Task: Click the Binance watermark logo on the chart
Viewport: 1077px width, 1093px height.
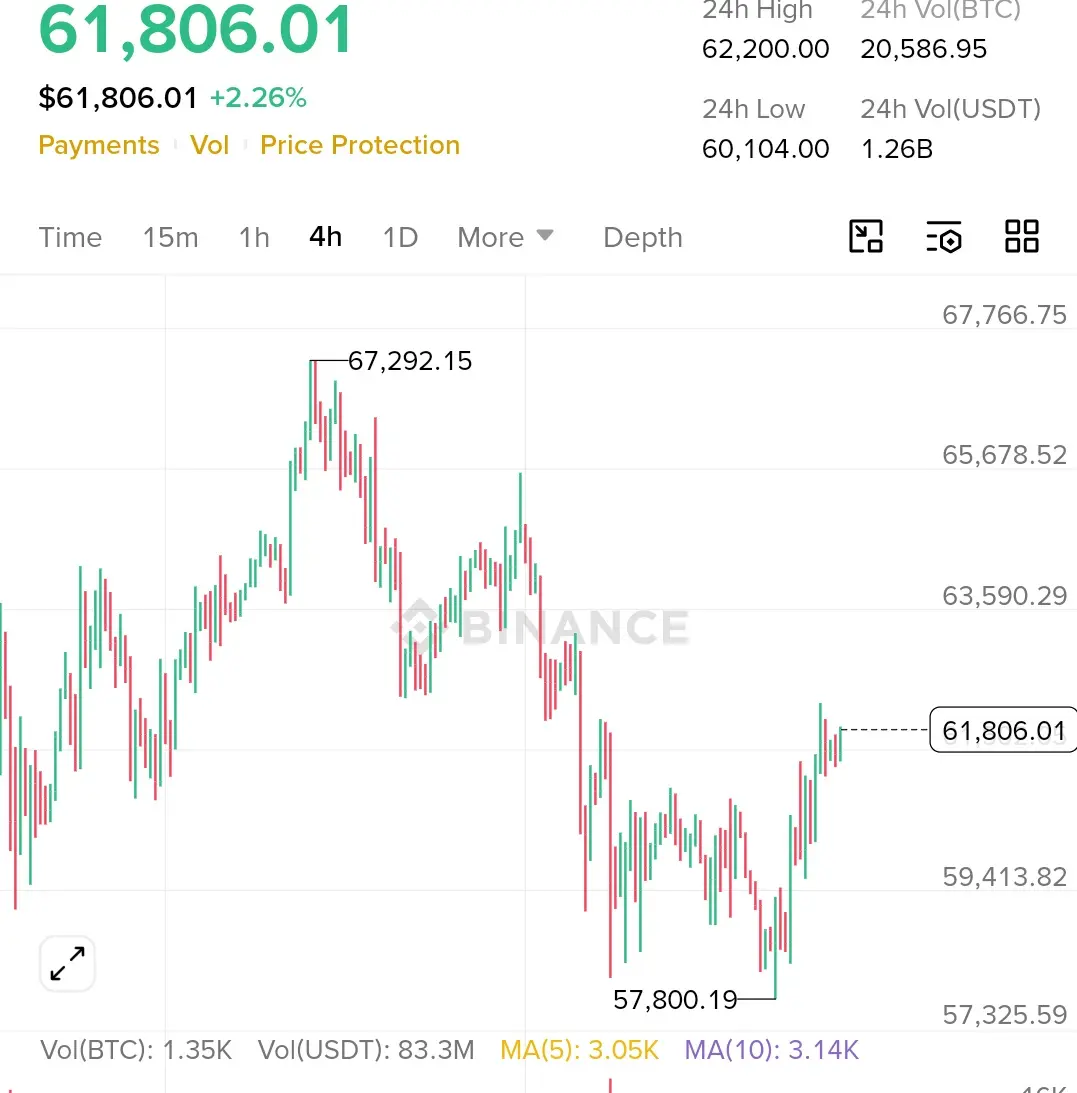Action: 541,625
